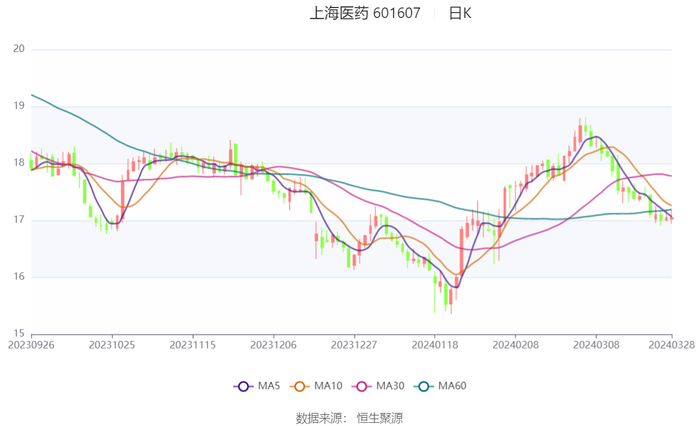Toggle MA30 series by its legend text
Viewport: 700px width, 426px height.
[390, 386]
